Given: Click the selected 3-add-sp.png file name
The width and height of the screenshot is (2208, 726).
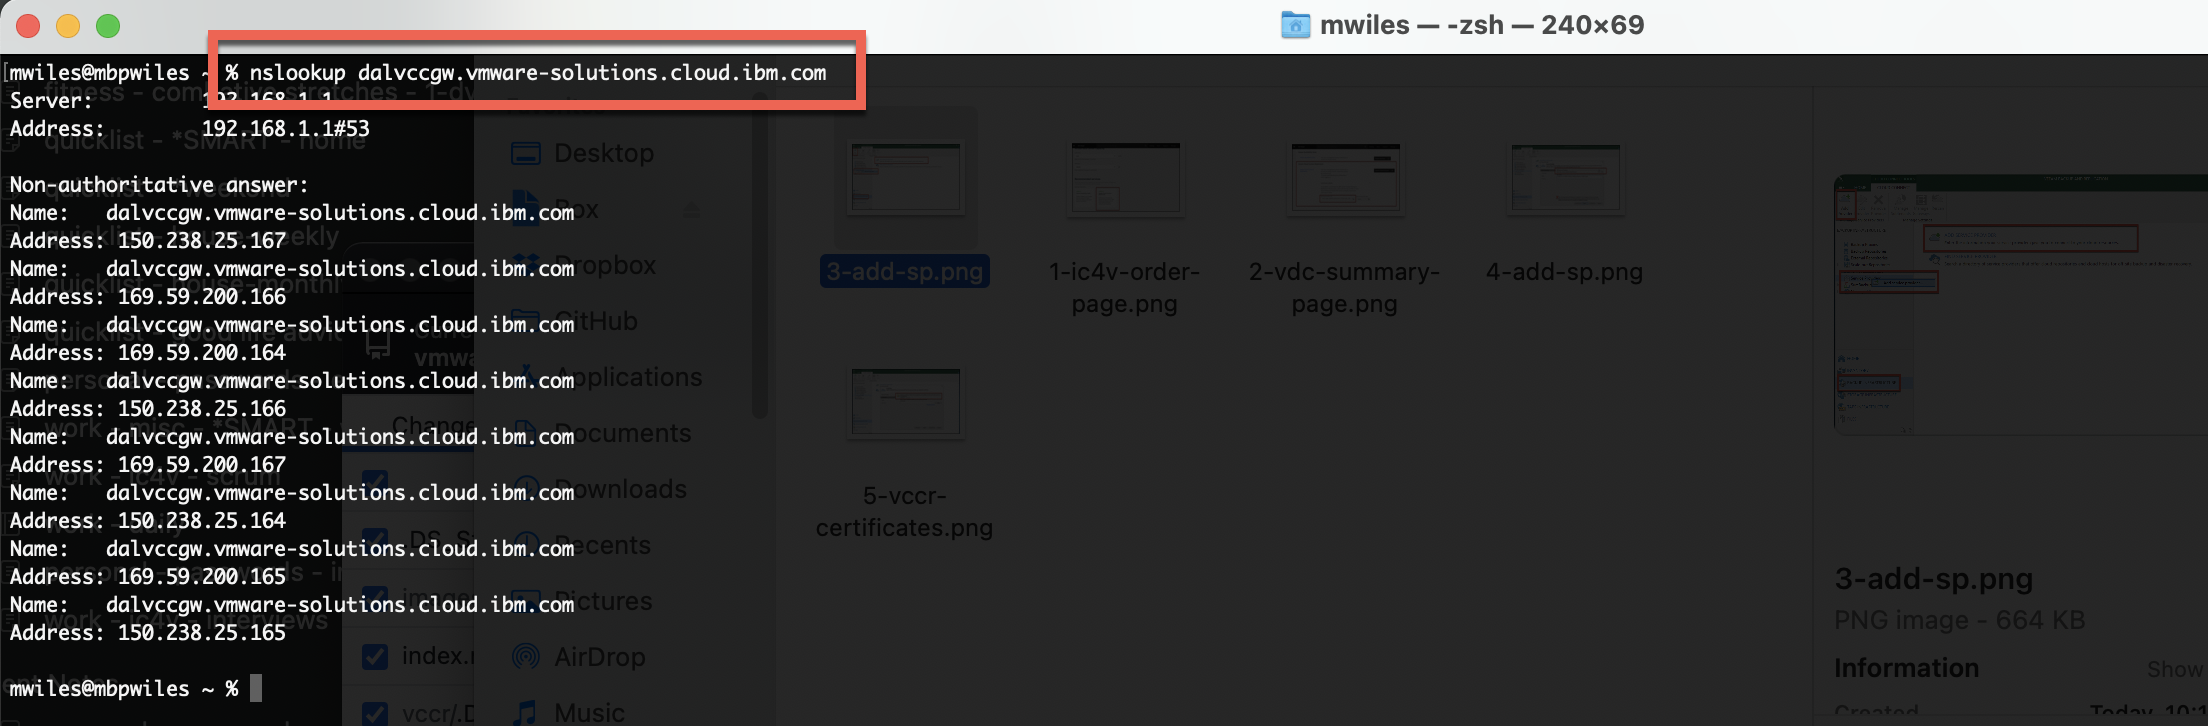Looking at the screenshot, I should (904, 272).
